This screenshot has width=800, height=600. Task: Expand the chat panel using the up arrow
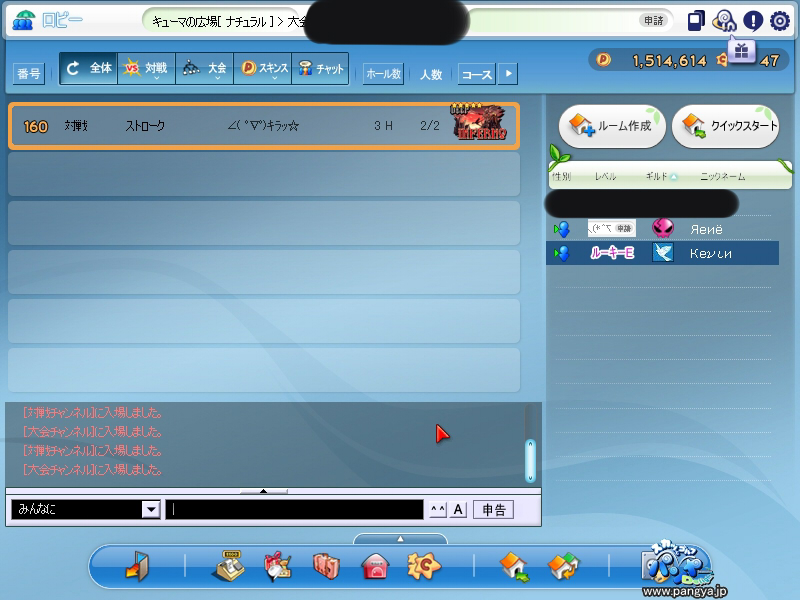coord(264,491)
